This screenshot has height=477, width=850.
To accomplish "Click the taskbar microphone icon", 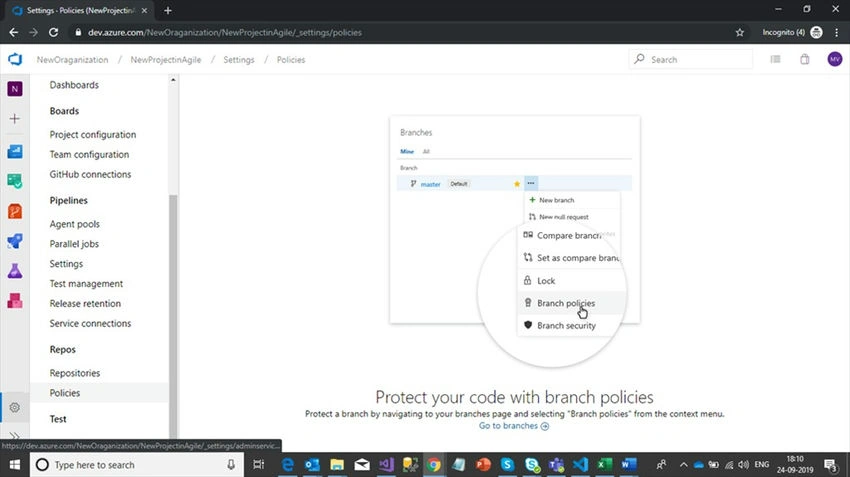I will tap(231, 465).
